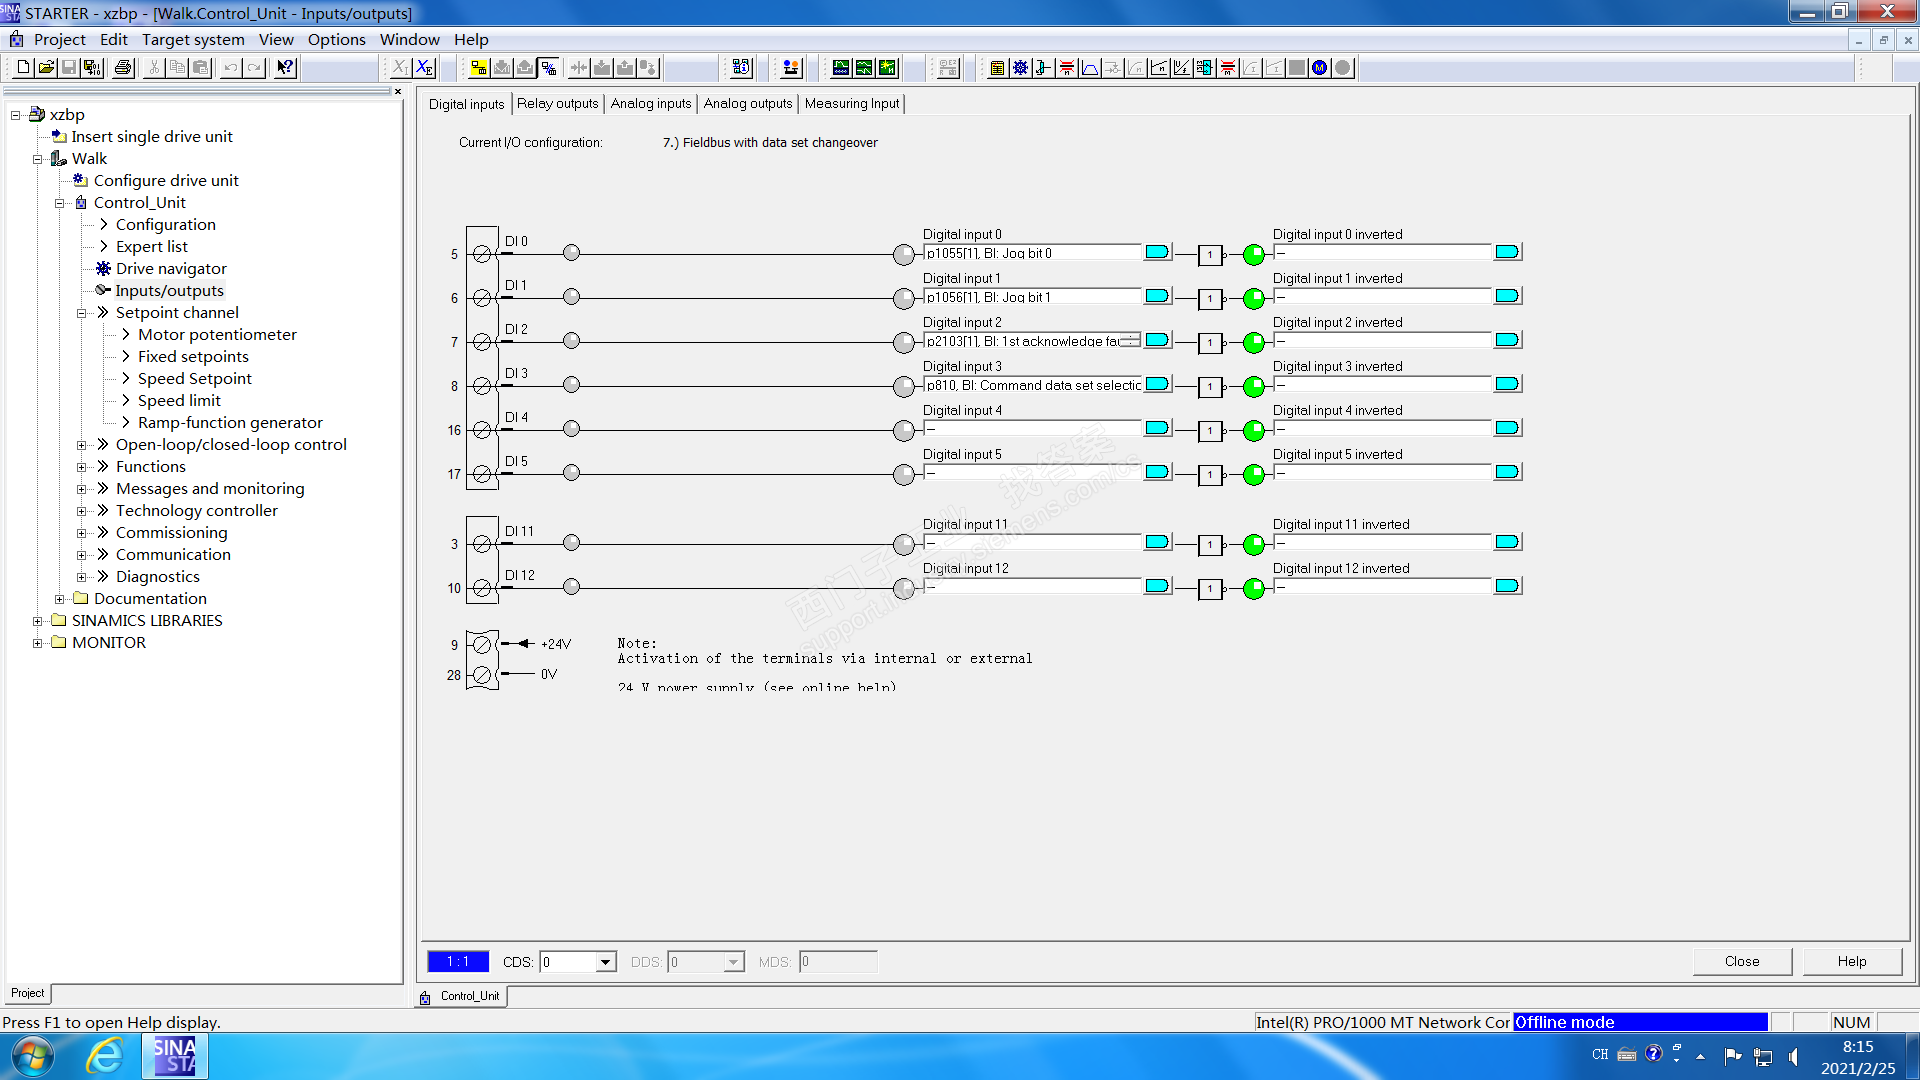Expand the Diagnostics tree node
This screenshot has width=1920, height=1080.
(x=82, y=577)
